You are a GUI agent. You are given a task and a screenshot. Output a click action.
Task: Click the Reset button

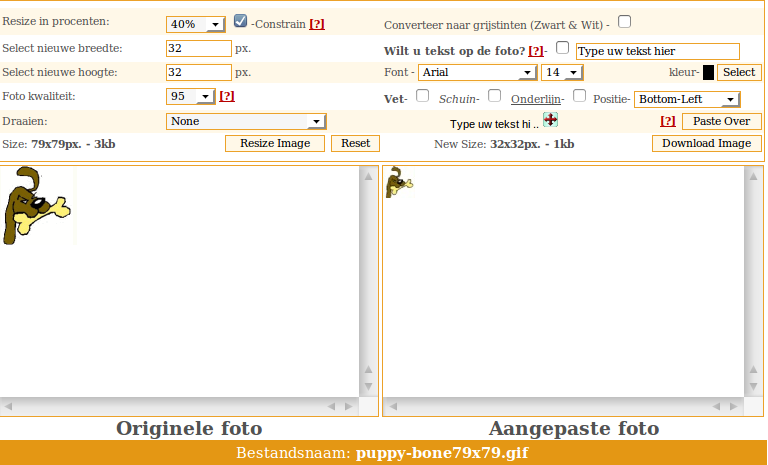356,144
